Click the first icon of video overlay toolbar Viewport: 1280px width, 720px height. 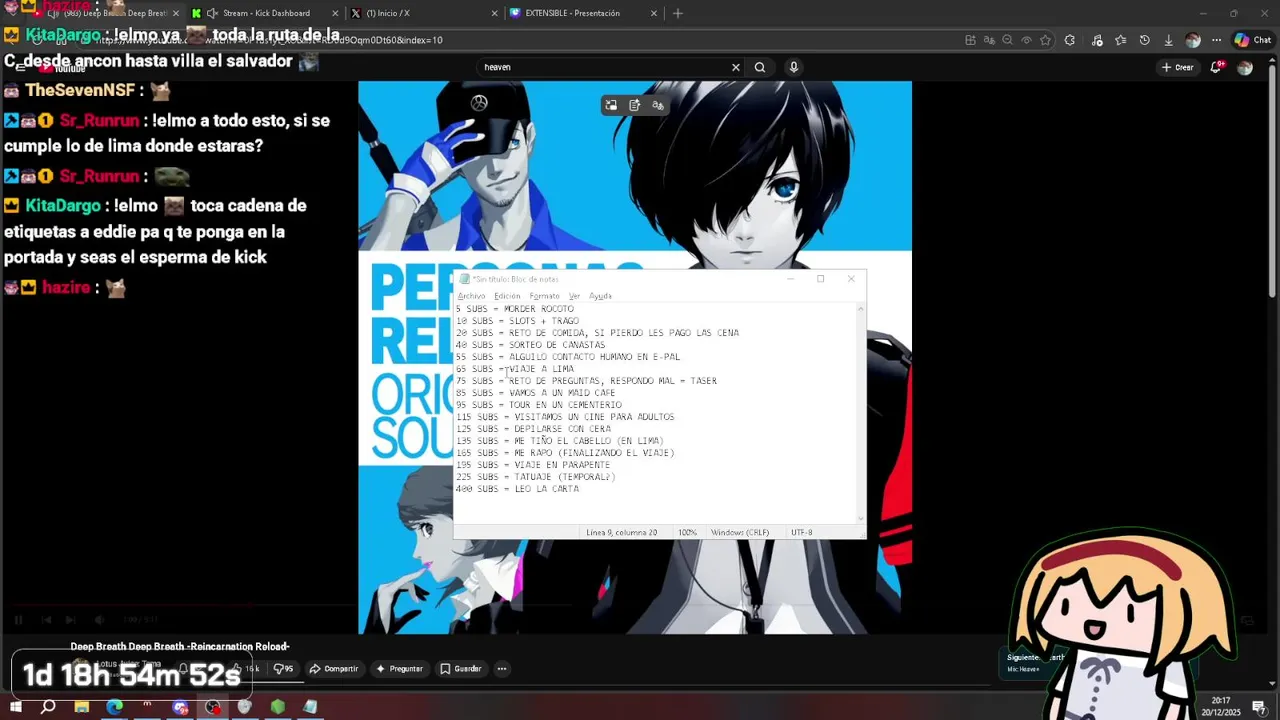point(611,105)
